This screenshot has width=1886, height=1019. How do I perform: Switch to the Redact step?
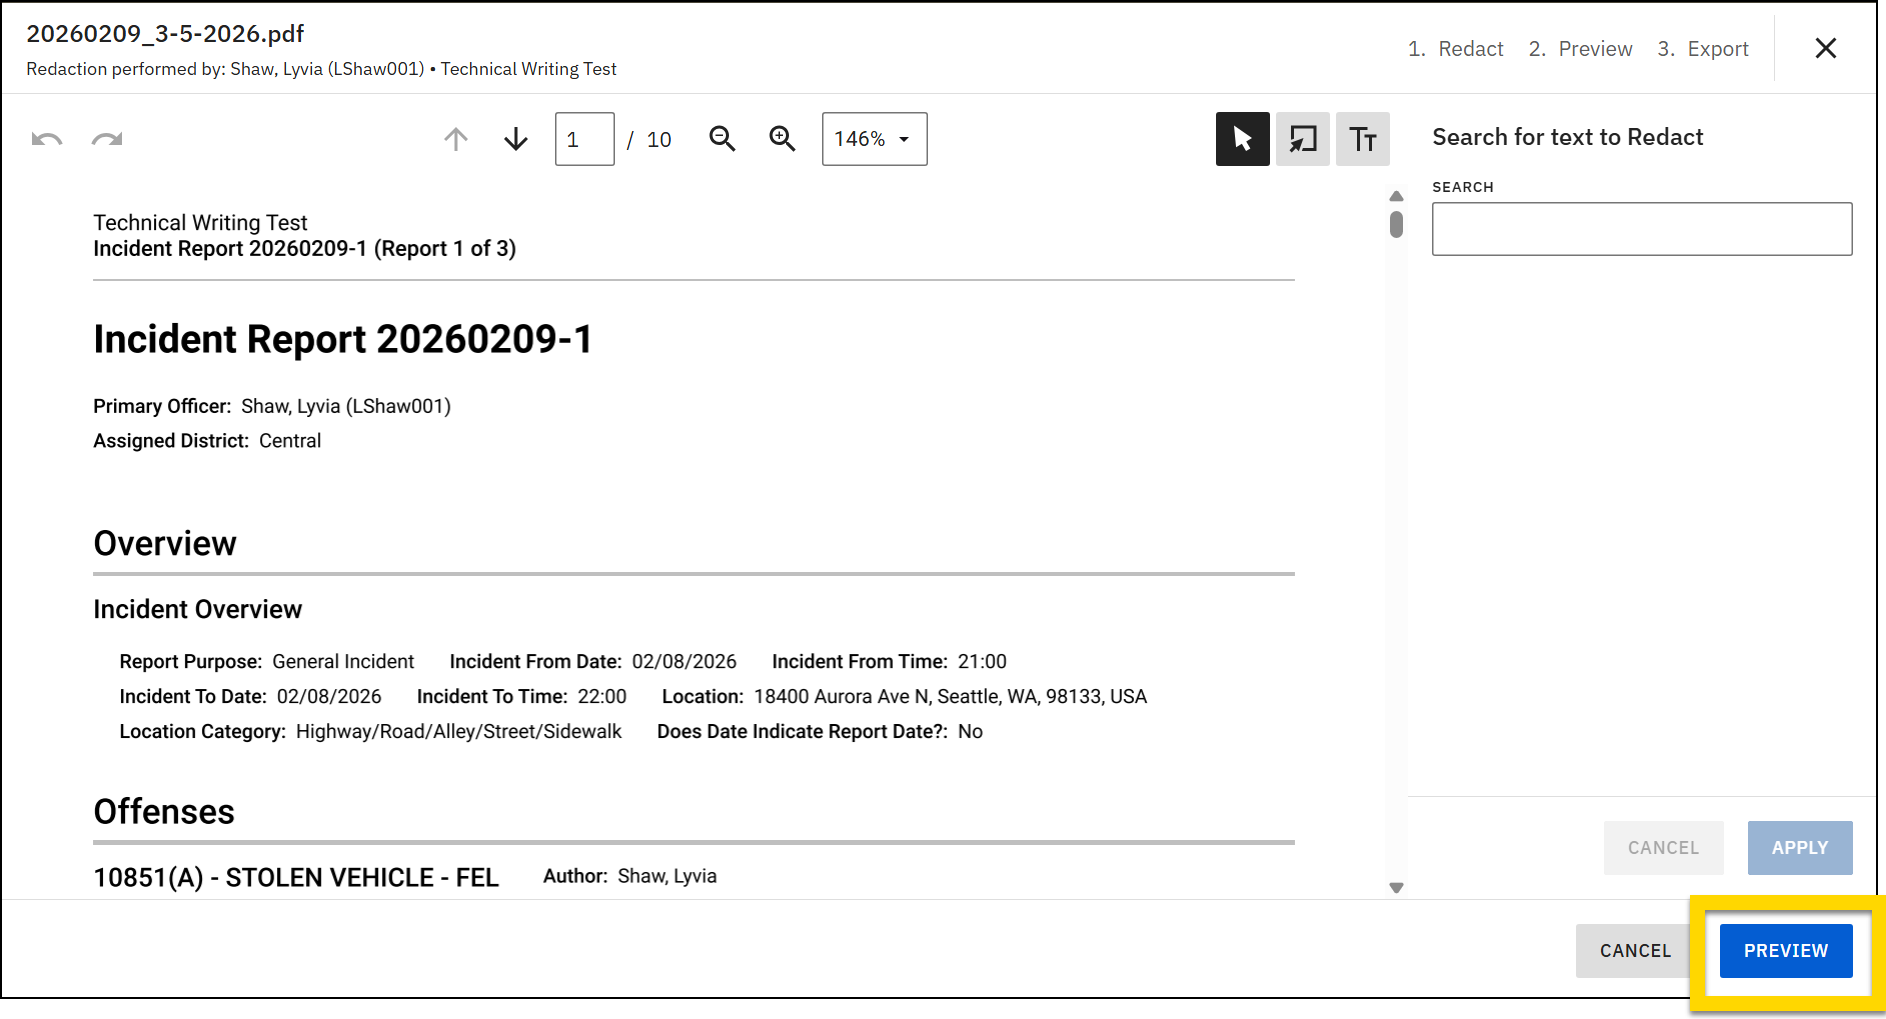point(1456,49)
